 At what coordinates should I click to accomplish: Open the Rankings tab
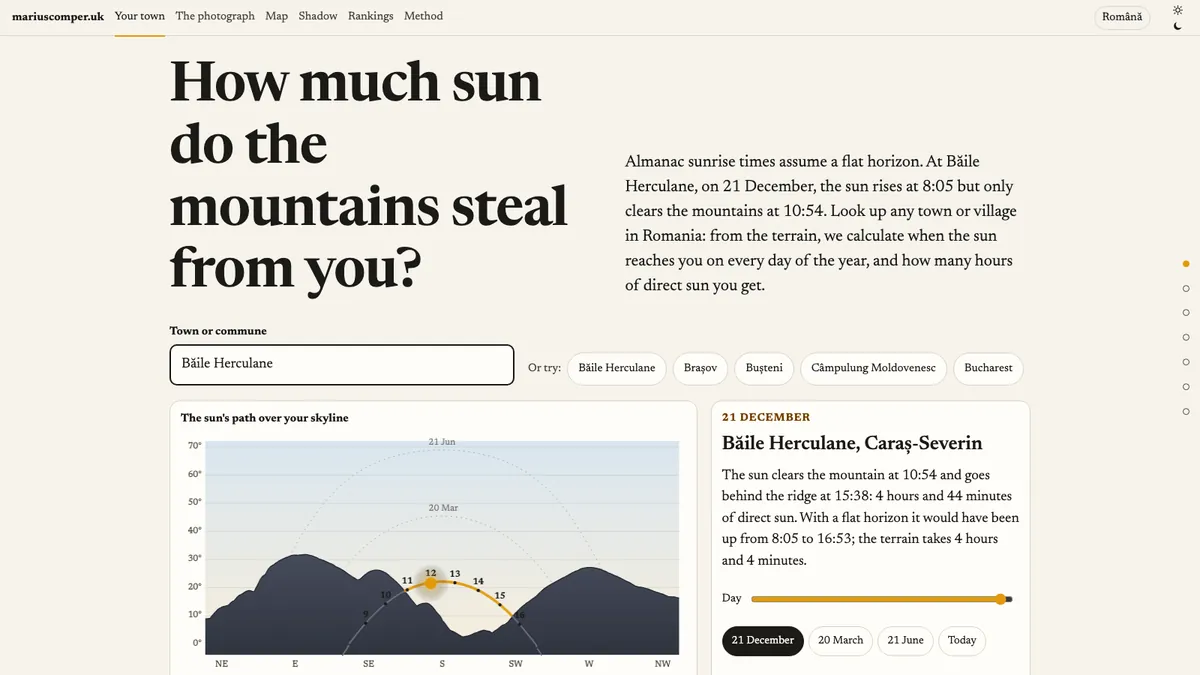coord(370,16)
